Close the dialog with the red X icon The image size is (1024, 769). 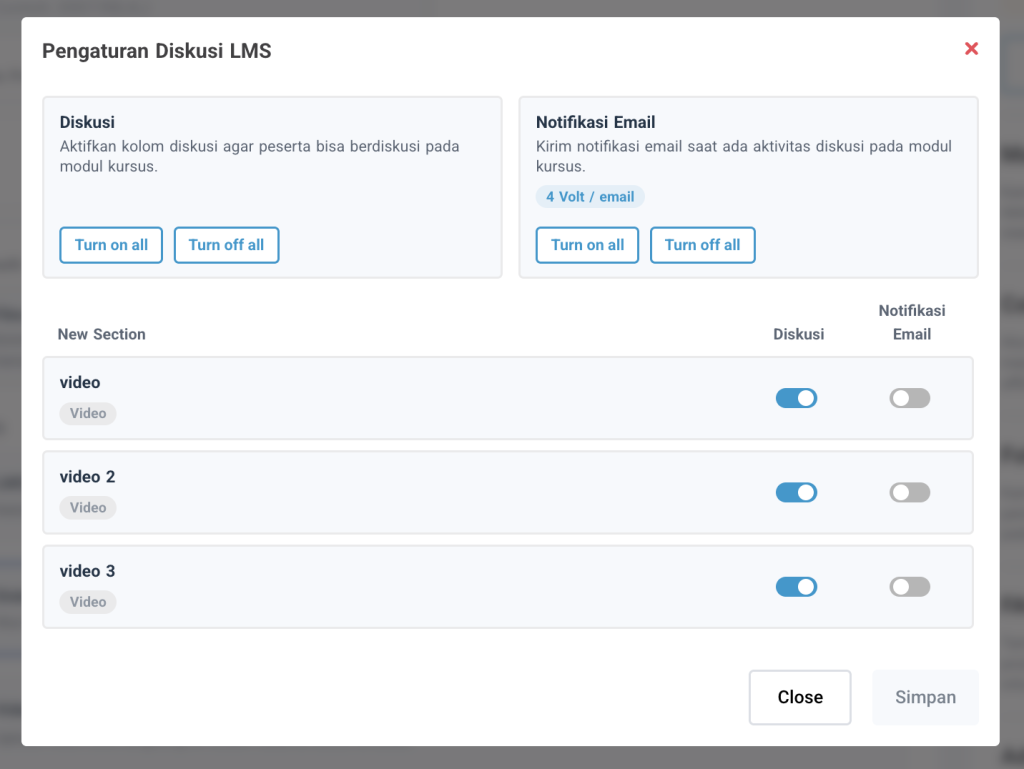click(971, 49)
